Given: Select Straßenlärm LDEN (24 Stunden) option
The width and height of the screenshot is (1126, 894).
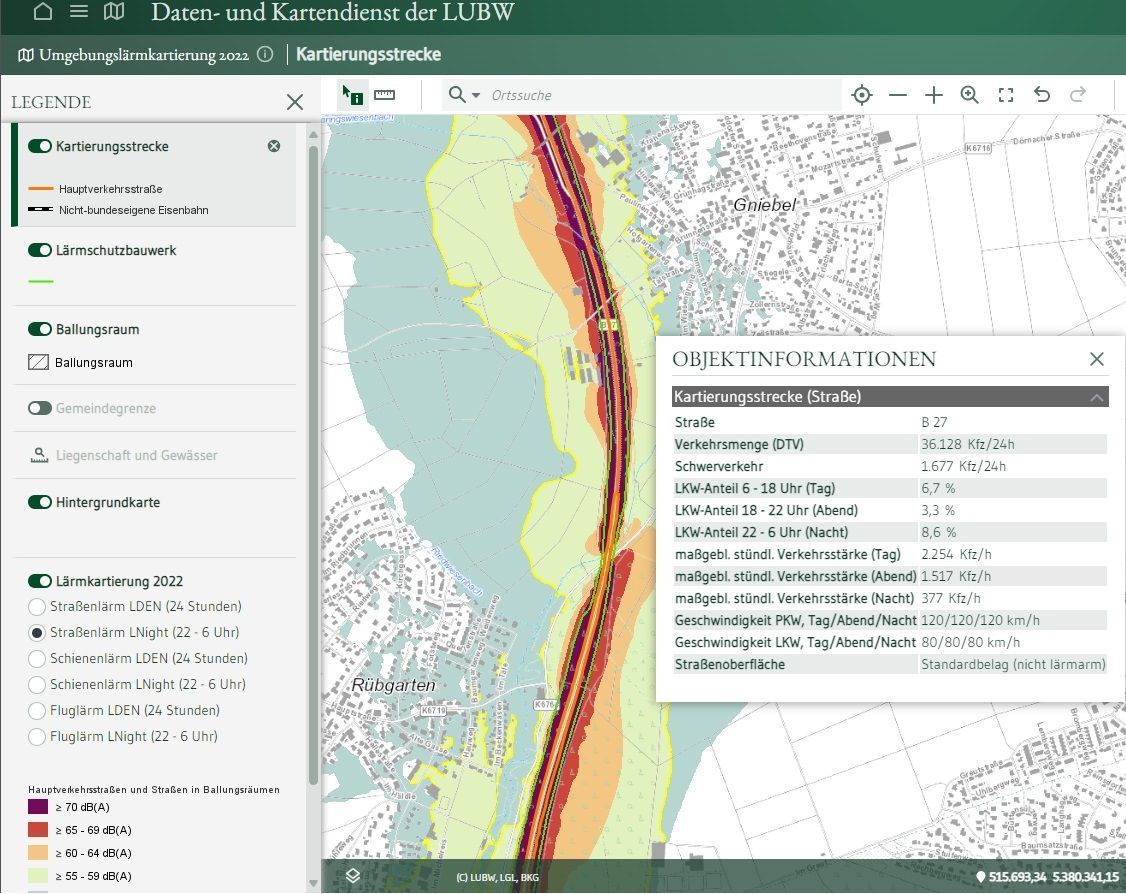Looking at the screenshot, I should click(x=37, y=607).
